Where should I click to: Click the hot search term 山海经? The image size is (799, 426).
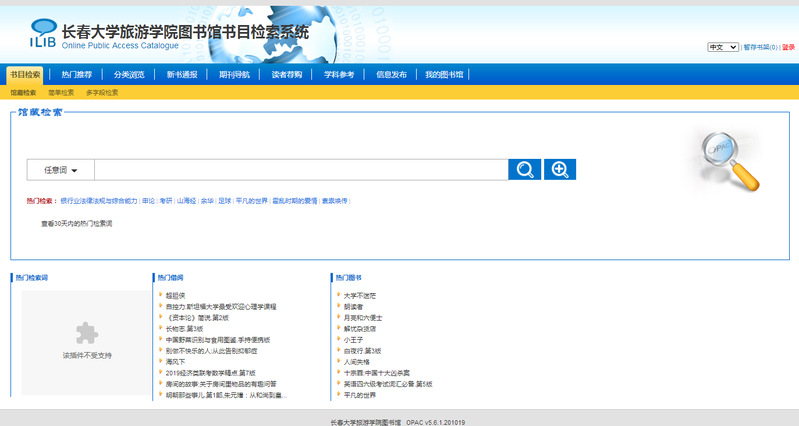187,201
